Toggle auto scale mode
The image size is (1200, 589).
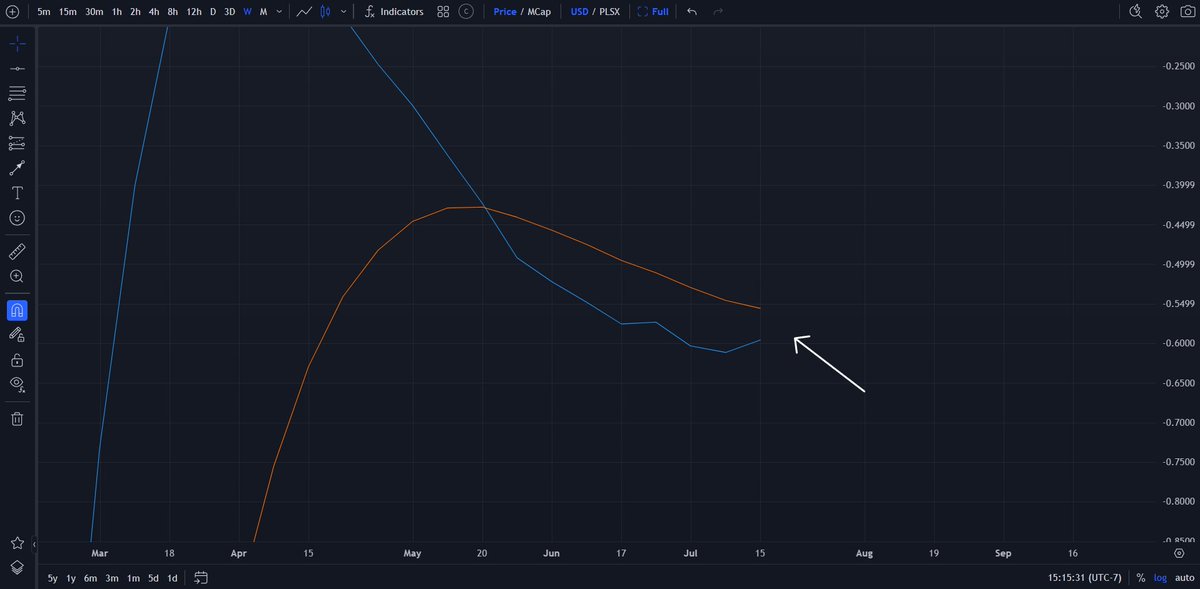coord(1184,578)
